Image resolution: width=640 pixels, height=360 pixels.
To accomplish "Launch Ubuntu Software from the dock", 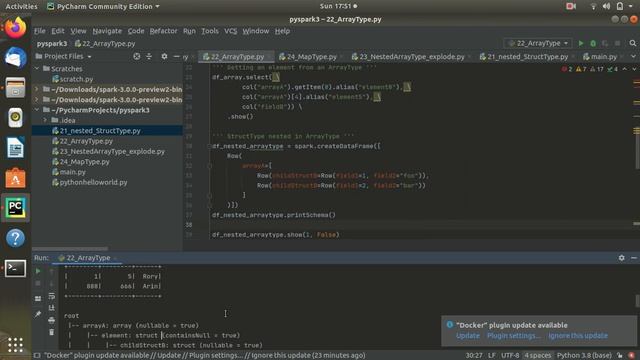I will (16, 178).
